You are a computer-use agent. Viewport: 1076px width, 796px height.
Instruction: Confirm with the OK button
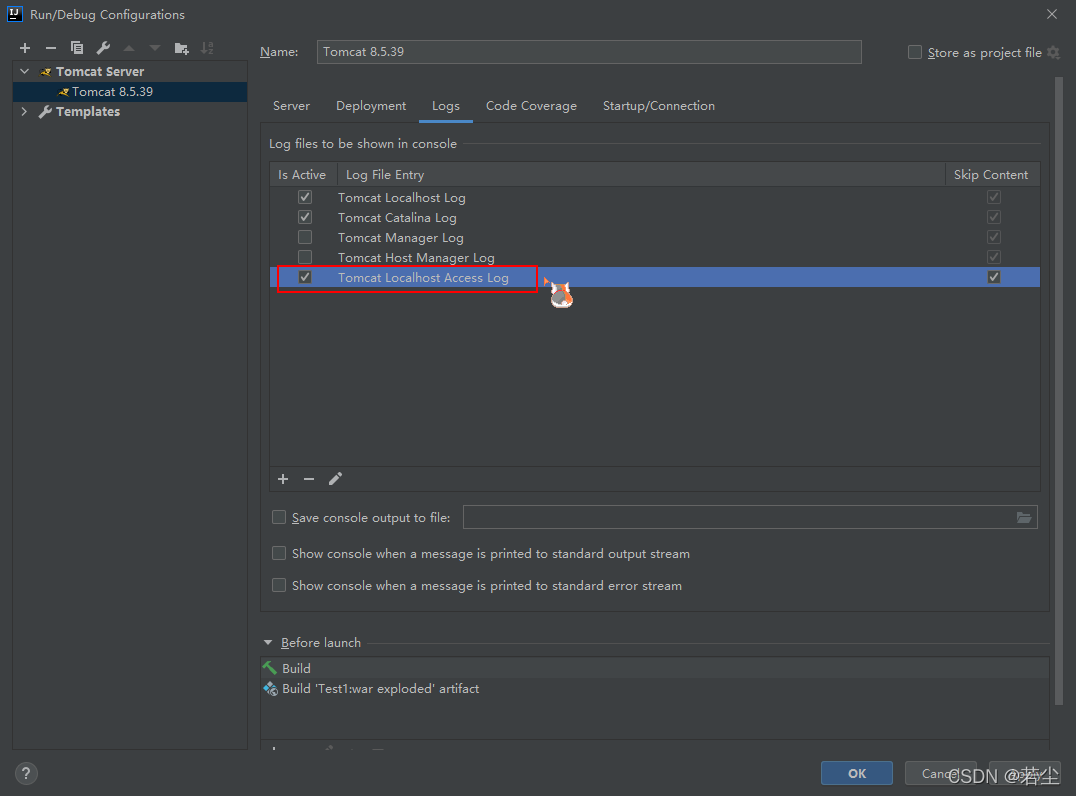click(856, 773)
